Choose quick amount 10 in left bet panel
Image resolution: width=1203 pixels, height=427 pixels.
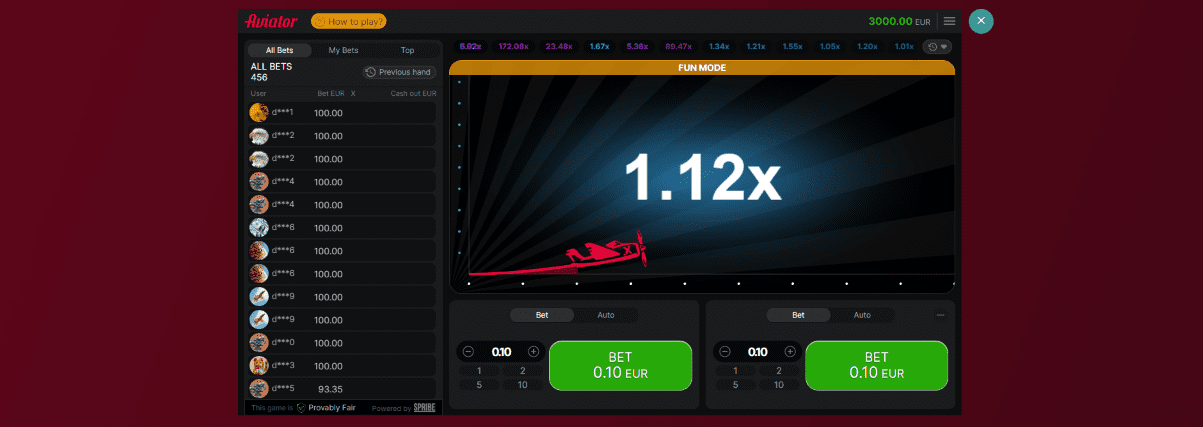pos(522,384)
